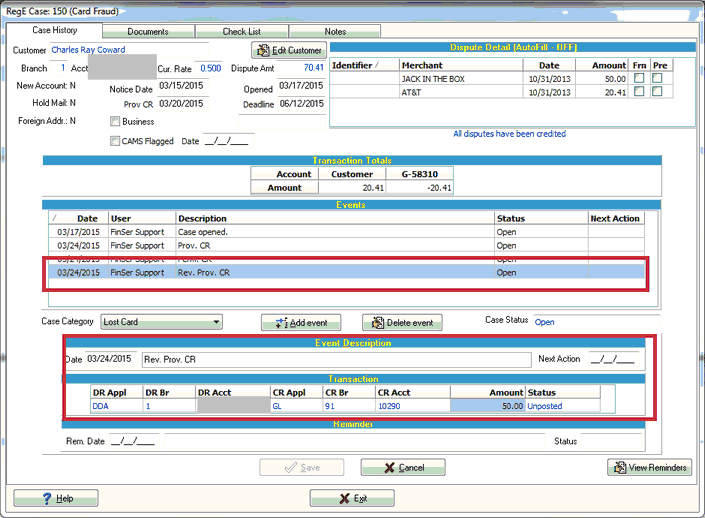Image resolution: width=705 pixels, height=518 pixels.
Task: Switch to the Notes tab
Action: point(335,31)
